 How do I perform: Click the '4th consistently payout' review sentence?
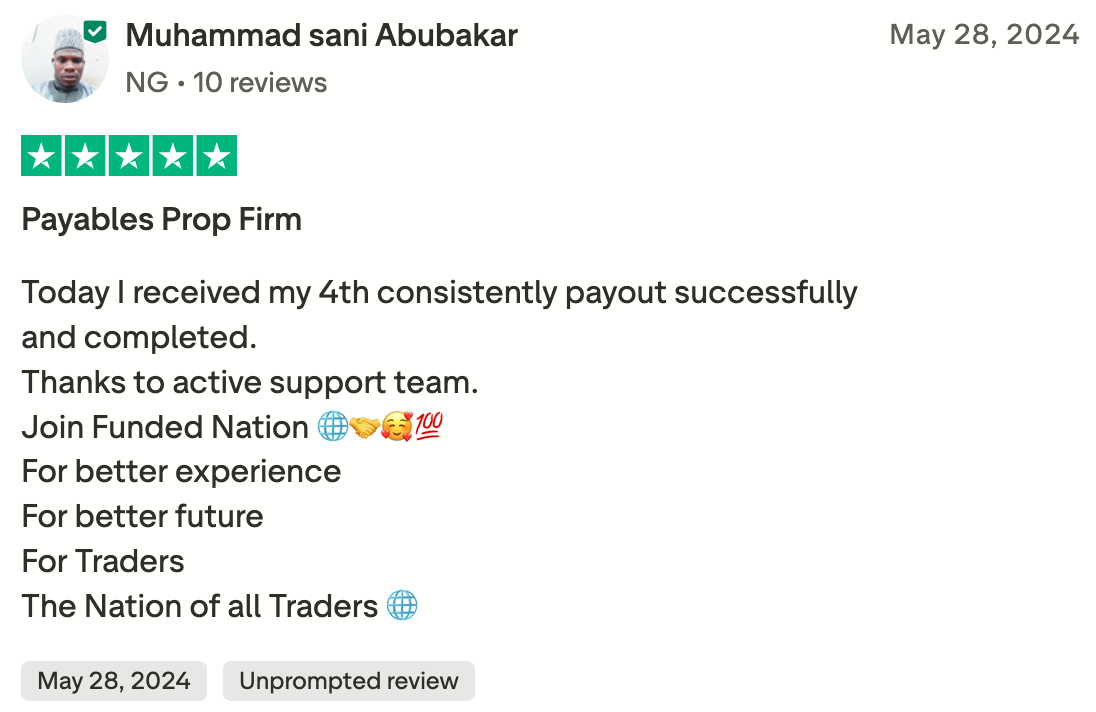click(439, 293)
